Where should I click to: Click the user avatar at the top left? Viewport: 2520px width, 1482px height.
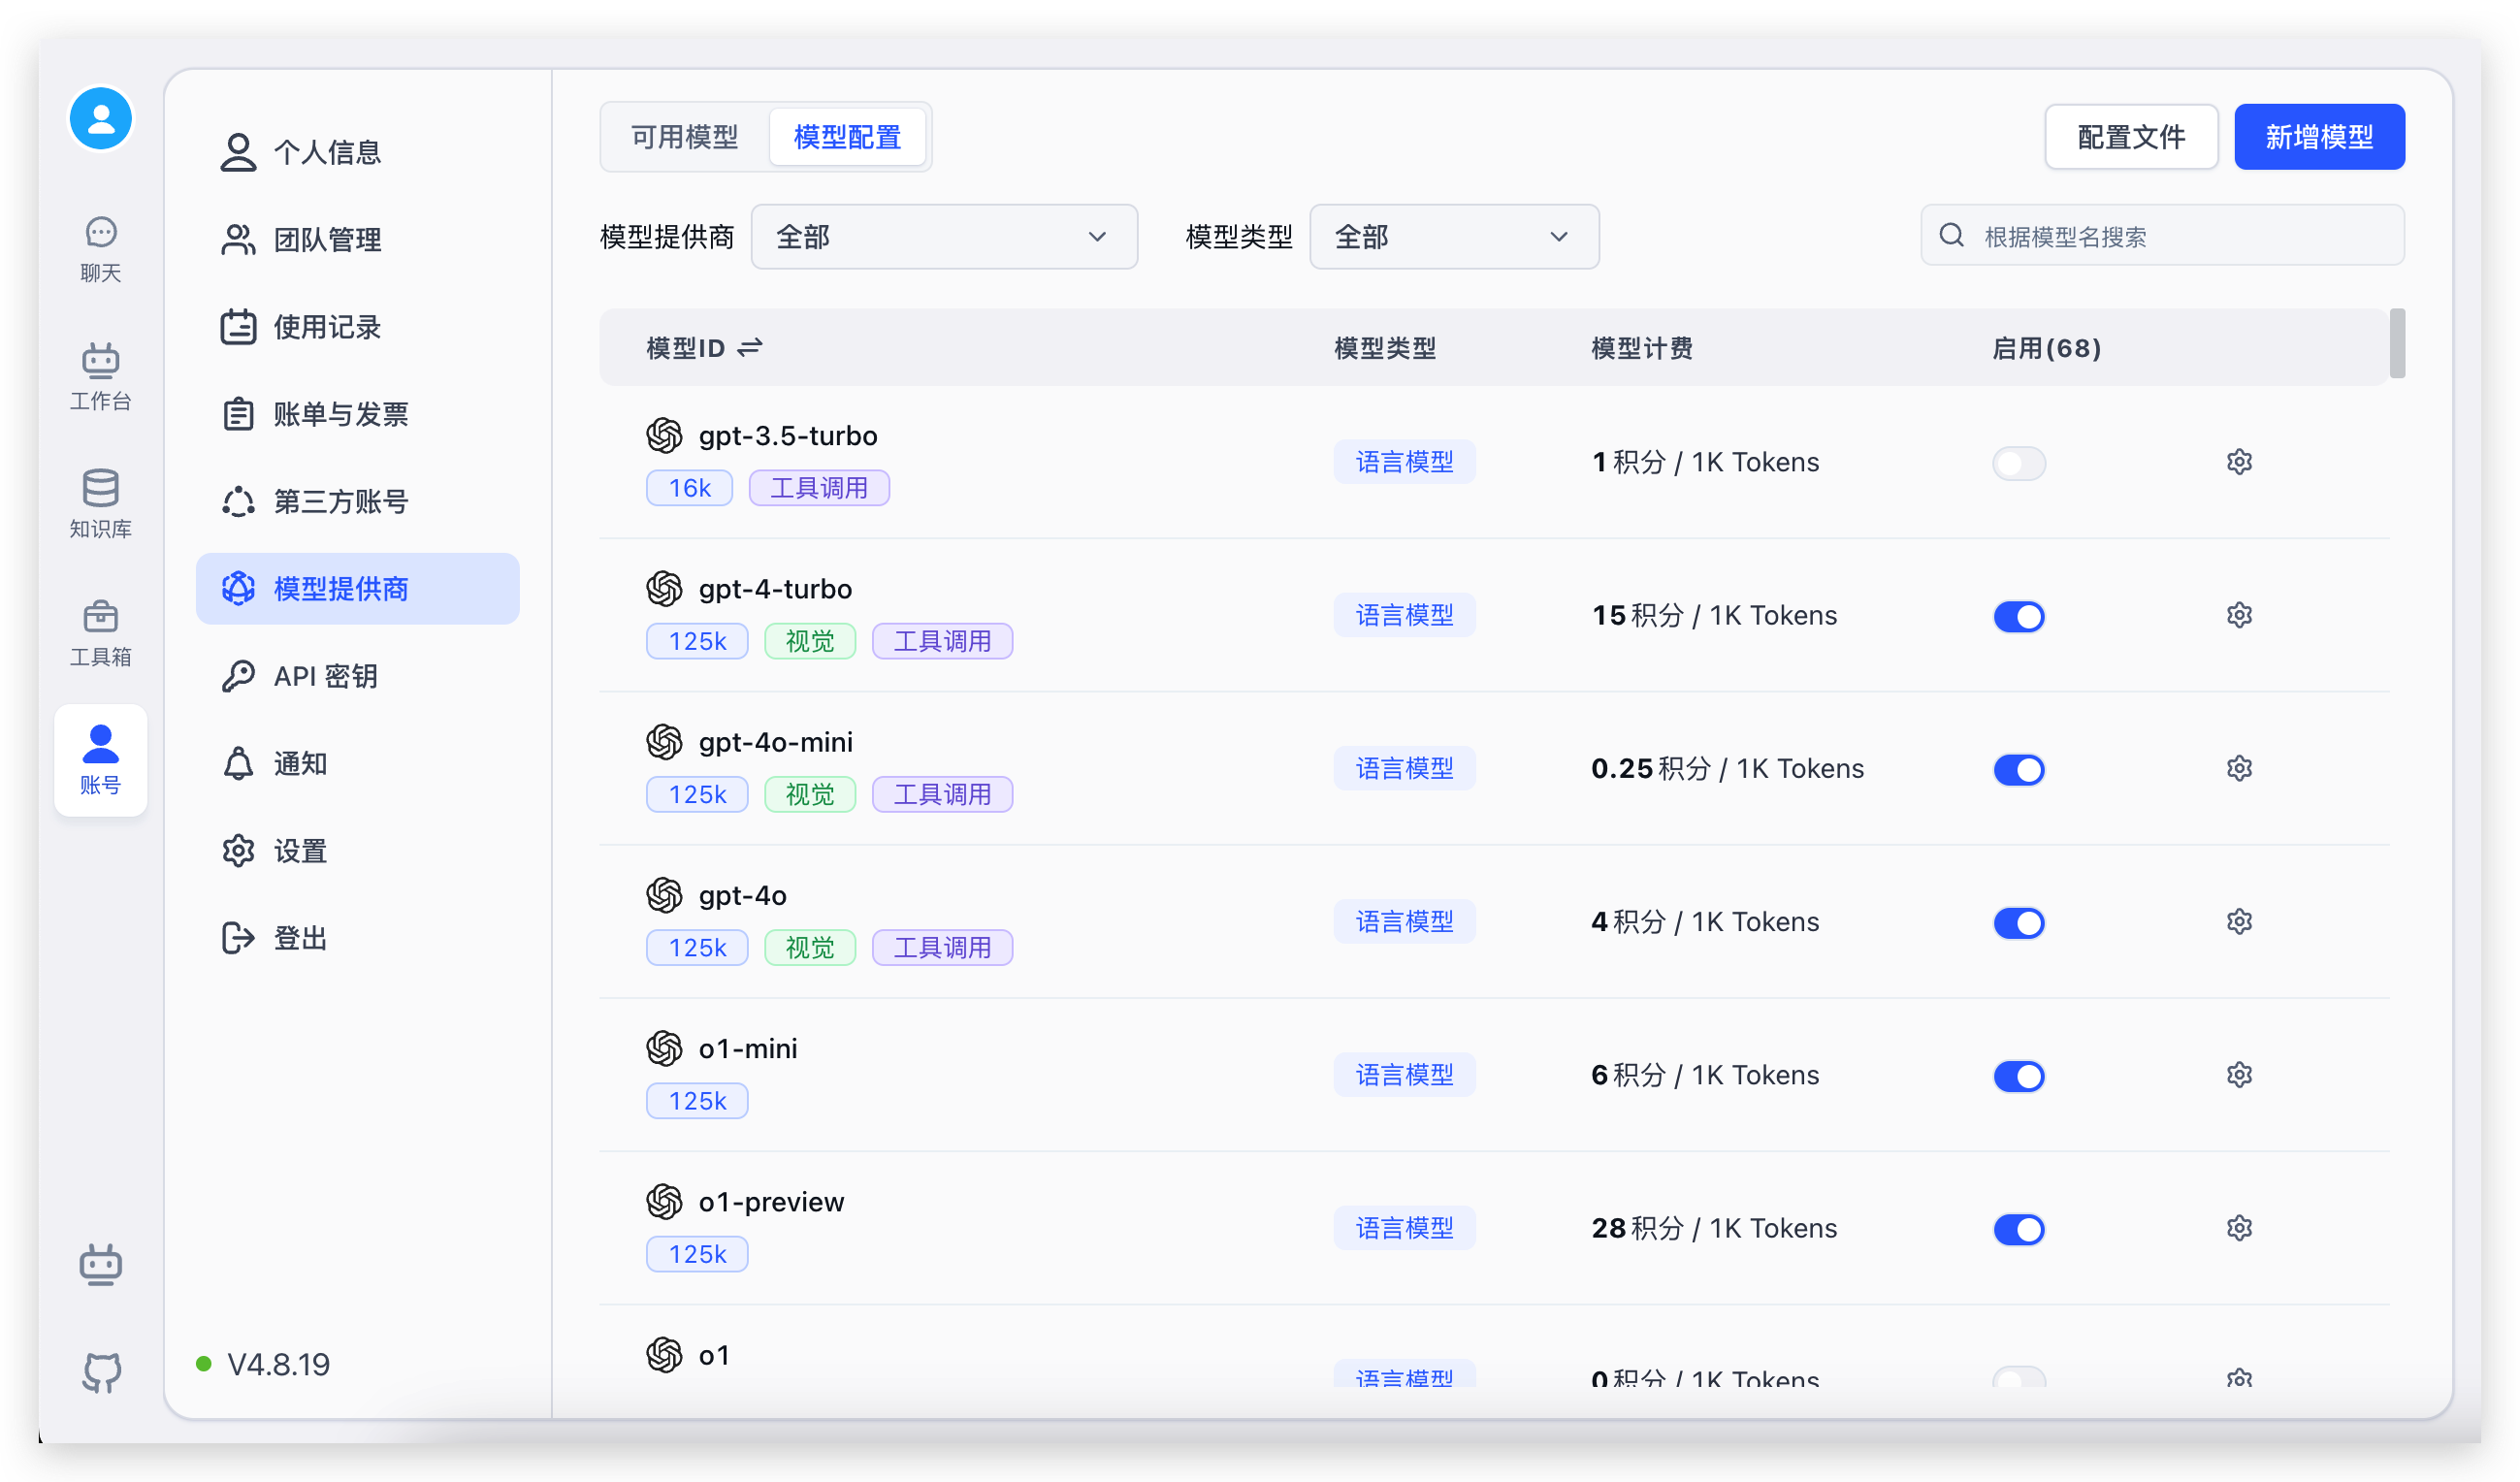tap(100, 118)
